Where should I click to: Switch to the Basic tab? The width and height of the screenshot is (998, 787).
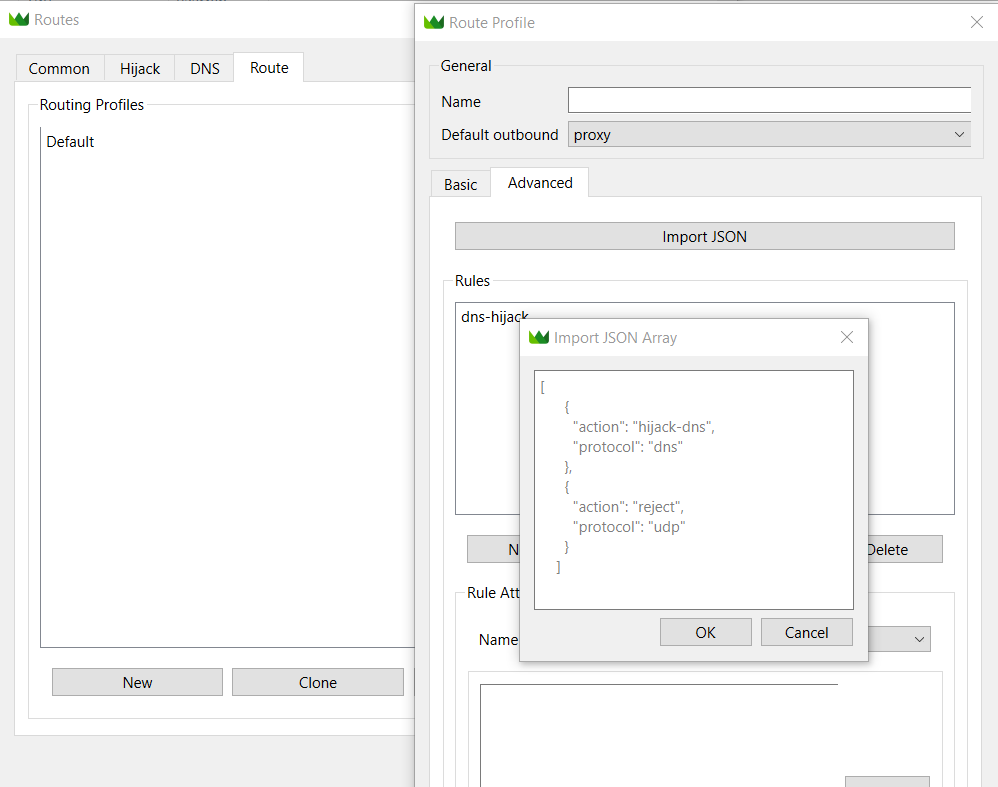click(x=461, y=184)
